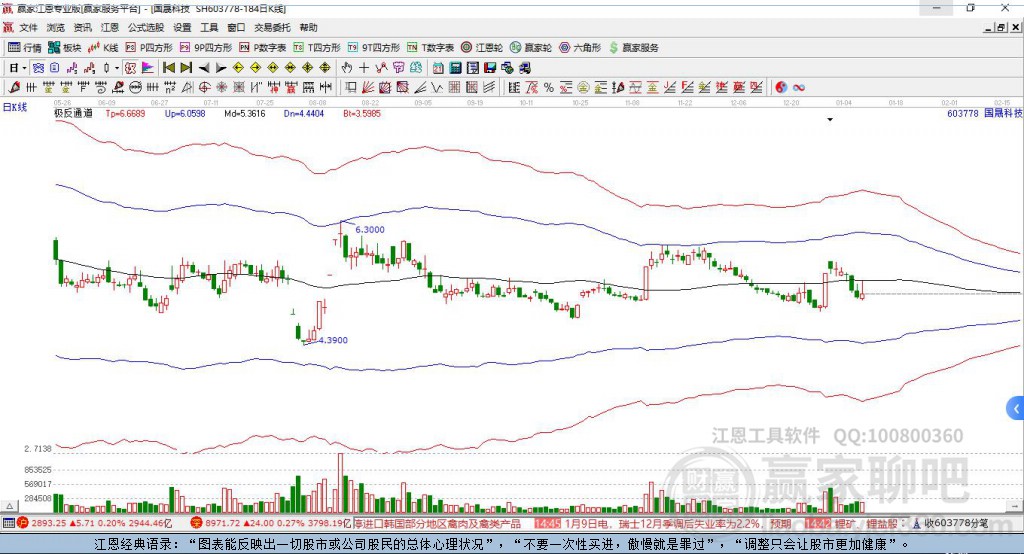Open the P数字表 tool
The width and height of the screenshot is (1024, 554).
tap(263, 48)
